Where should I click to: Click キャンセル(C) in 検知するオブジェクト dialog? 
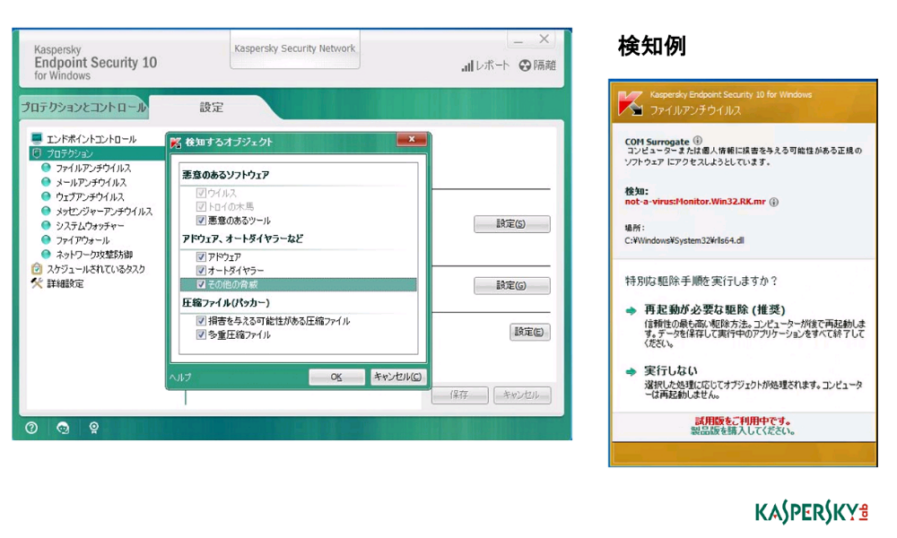pyautogui.click(x=398, y=377)
